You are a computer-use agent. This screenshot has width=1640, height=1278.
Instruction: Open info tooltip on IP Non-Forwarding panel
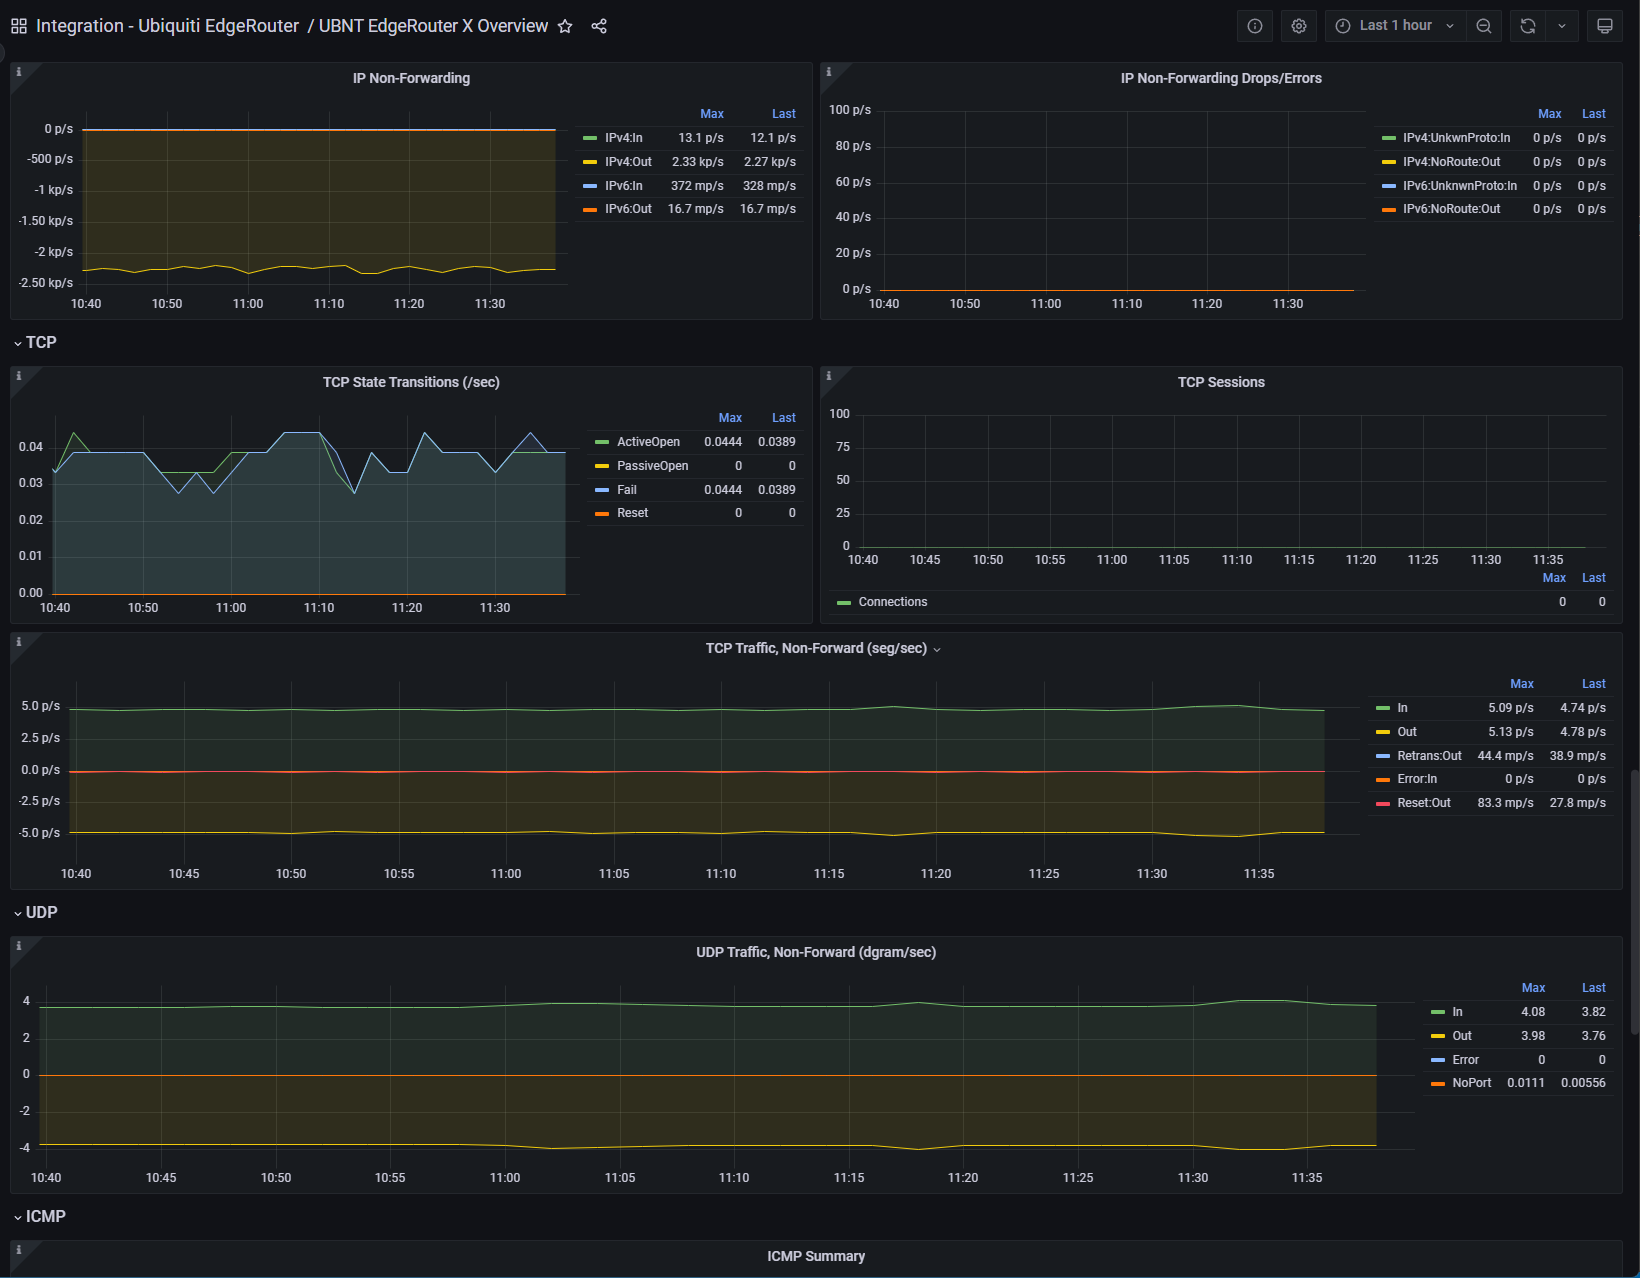coord(19,72)
